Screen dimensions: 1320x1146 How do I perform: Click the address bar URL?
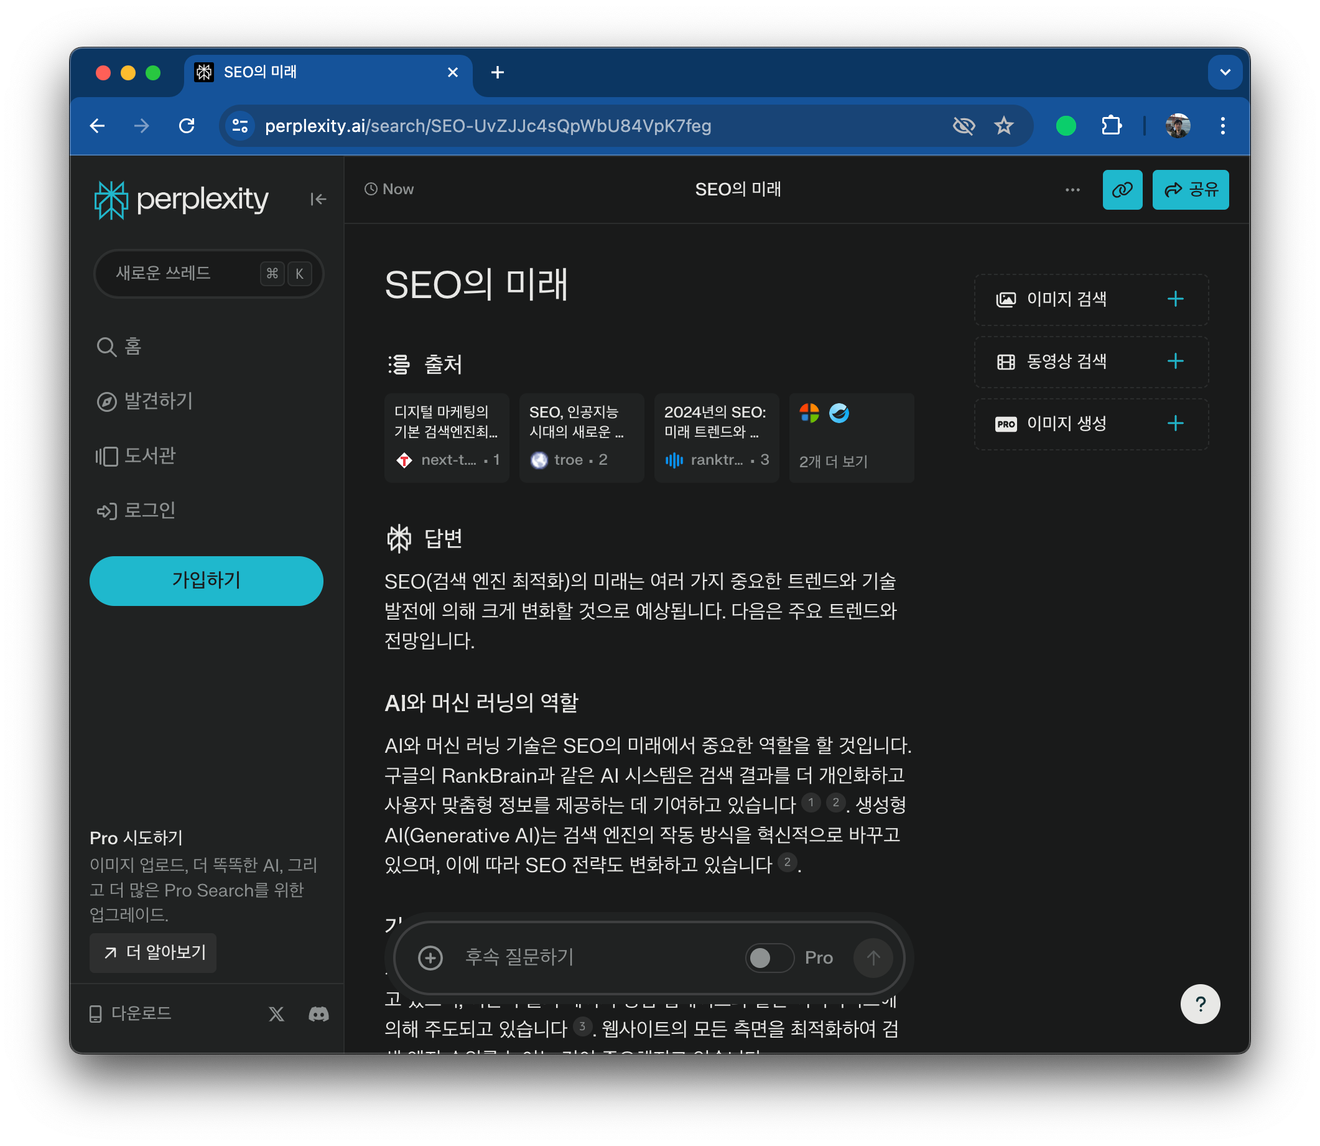[x=488, y=126]
